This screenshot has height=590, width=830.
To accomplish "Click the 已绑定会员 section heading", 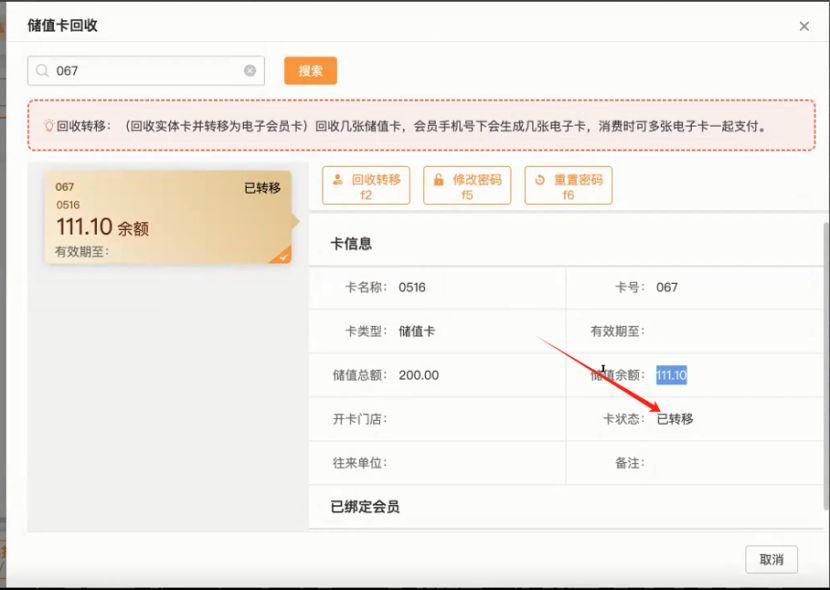I will coord(365,507).
